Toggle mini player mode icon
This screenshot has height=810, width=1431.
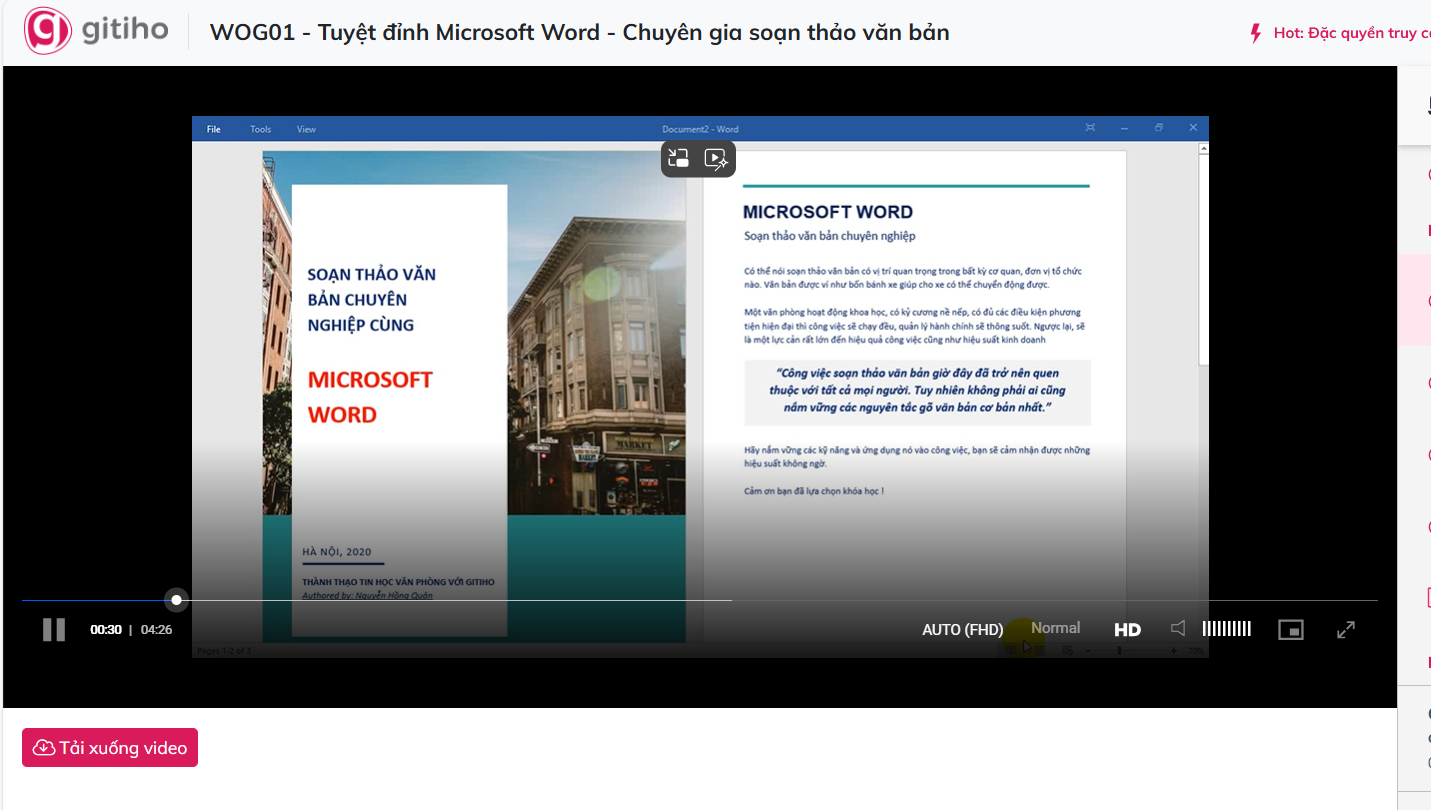1291,629
